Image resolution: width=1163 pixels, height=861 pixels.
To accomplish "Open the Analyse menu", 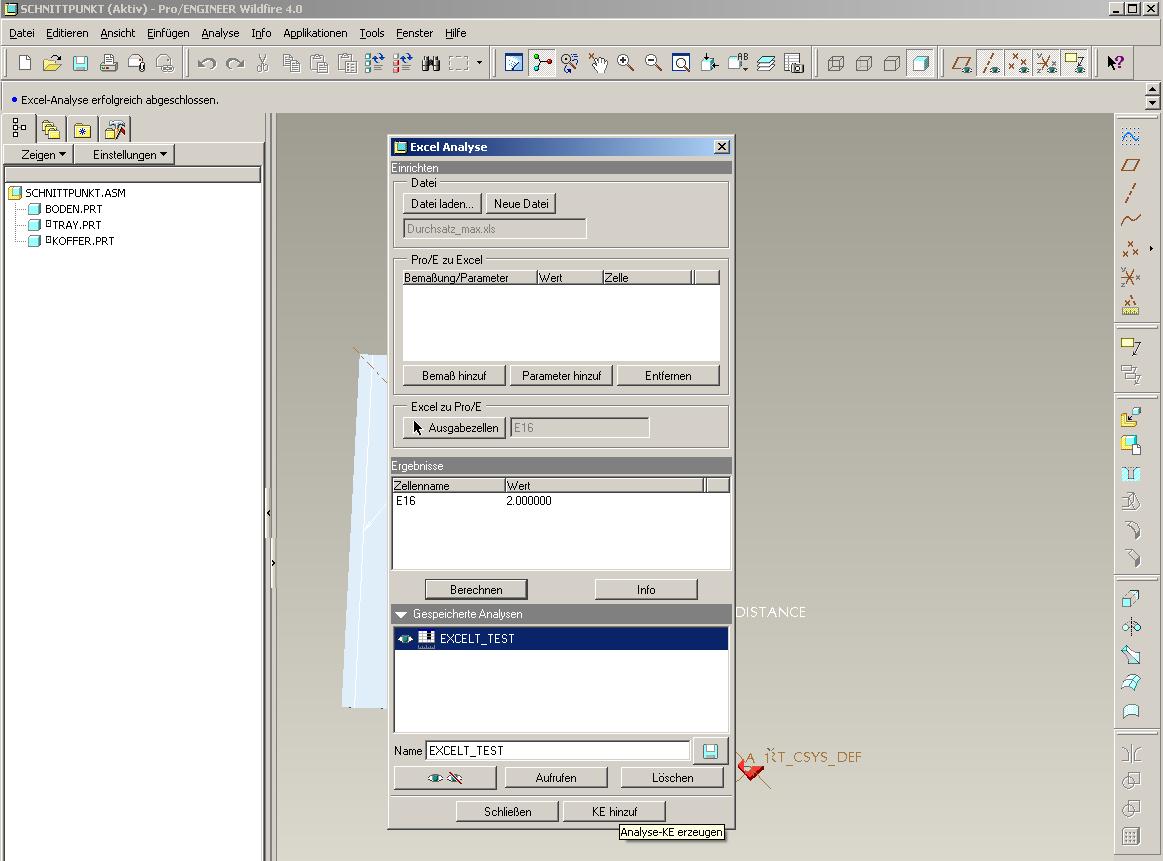I will click(220, 33).
